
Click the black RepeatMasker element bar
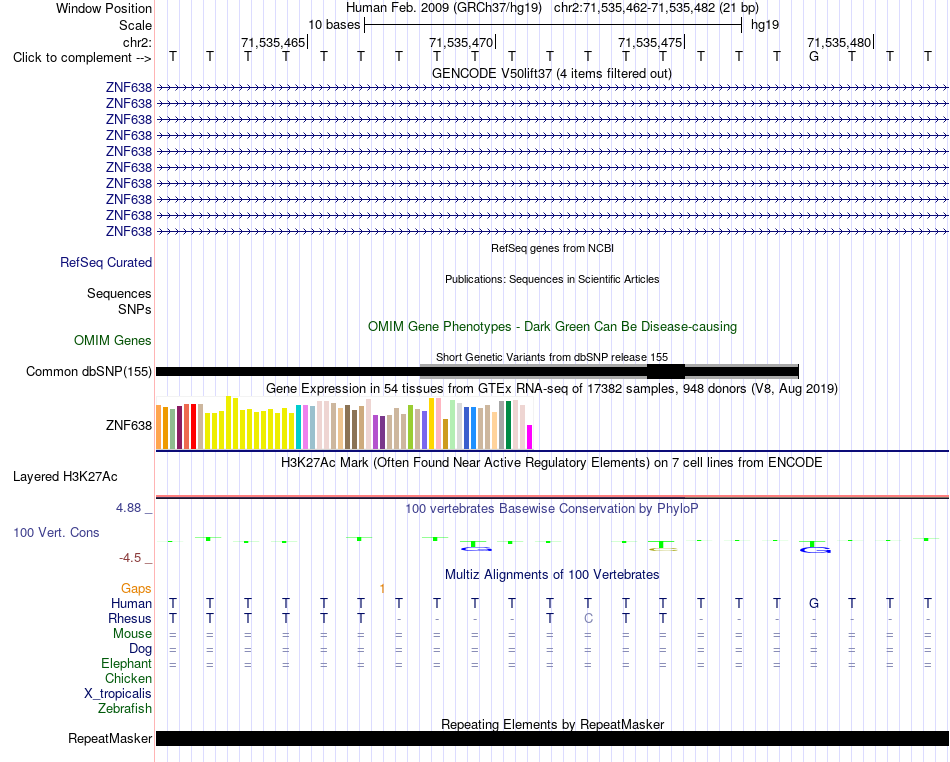pyautogui.click(x=552, y=738)
